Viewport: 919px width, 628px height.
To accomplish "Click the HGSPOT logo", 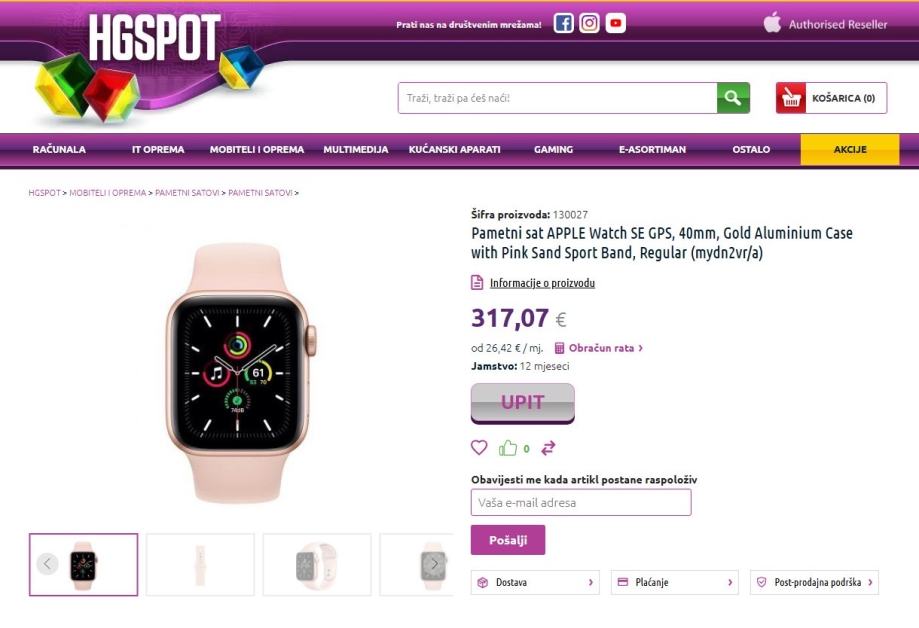I will click(x=155, y=38).
